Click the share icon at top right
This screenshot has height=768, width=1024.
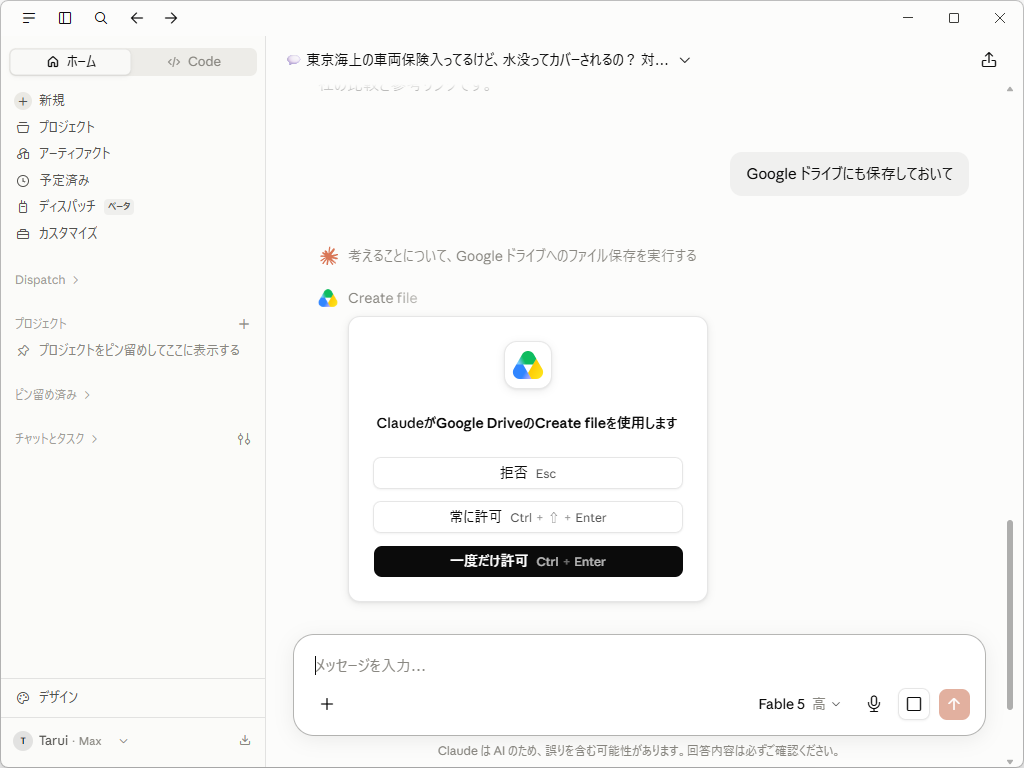pos(989,60)
